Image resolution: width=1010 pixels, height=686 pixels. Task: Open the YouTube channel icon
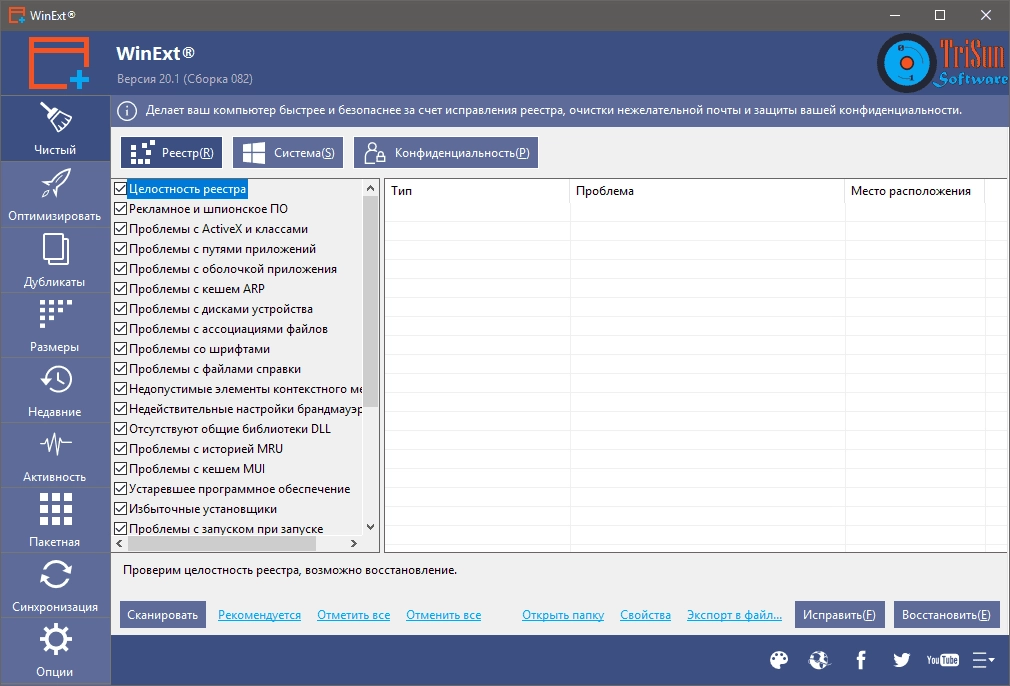(x=942, y=660)
